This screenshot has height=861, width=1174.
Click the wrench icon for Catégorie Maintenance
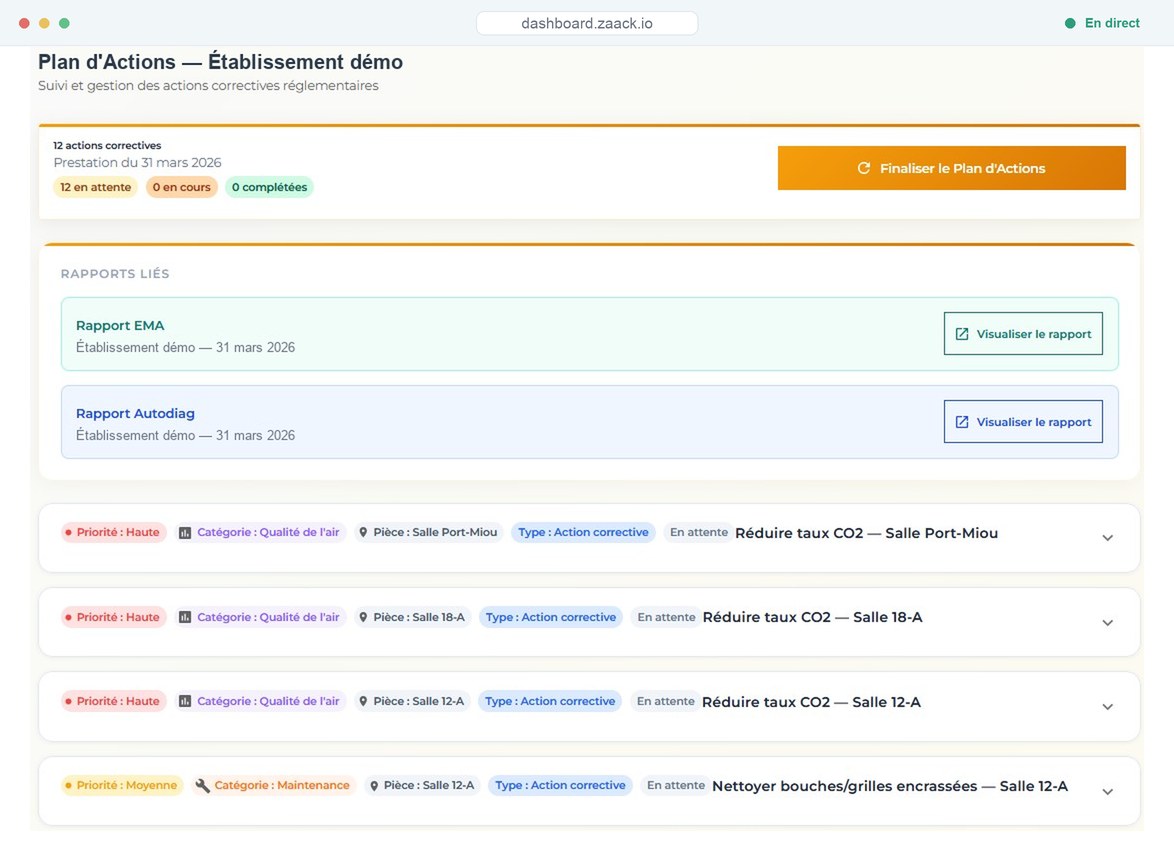click(202, 785)
